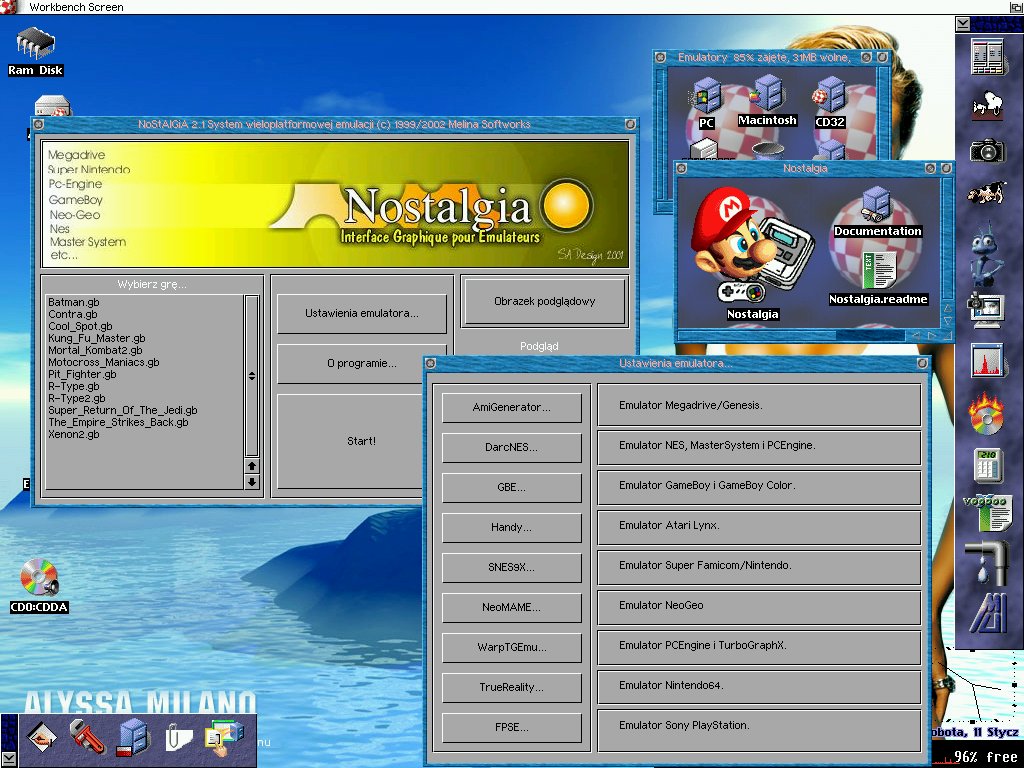Viewport: 1024px width, 768px height.
Task: Click the flaming CD burner dock icon
Action: point(986,413)
